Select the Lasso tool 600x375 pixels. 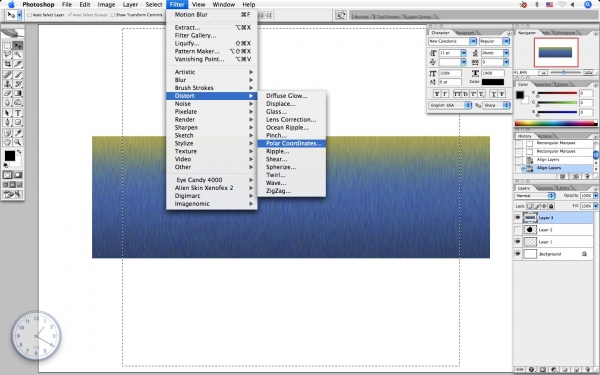7,55
